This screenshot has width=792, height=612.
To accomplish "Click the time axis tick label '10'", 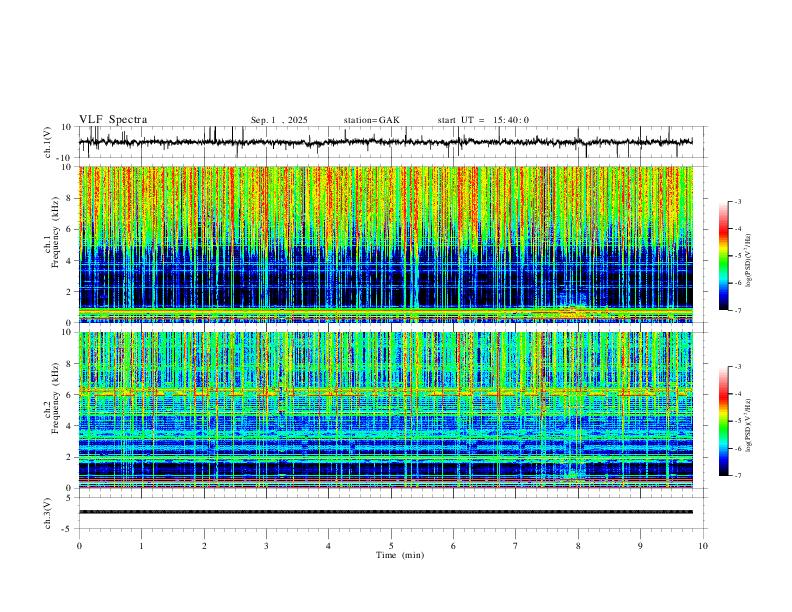I will point(703,546).
